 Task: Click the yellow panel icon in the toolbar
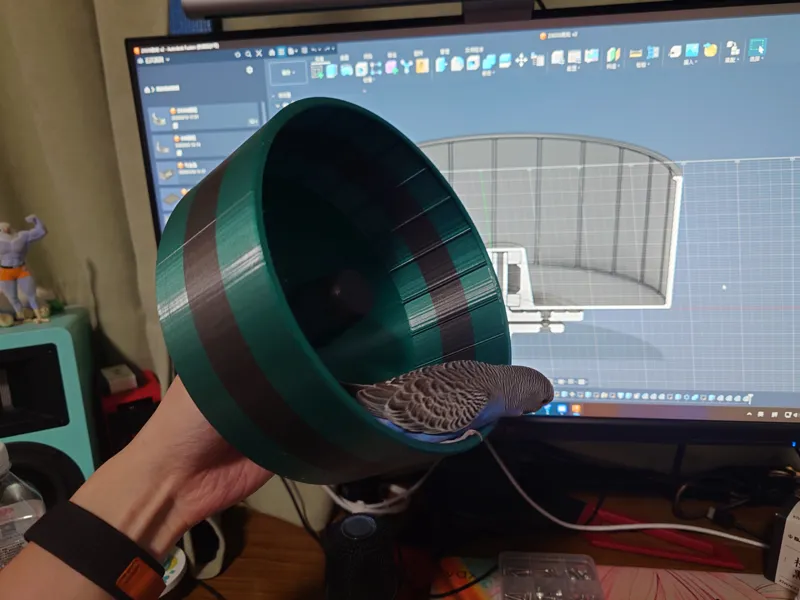click(x=422, y=66)
